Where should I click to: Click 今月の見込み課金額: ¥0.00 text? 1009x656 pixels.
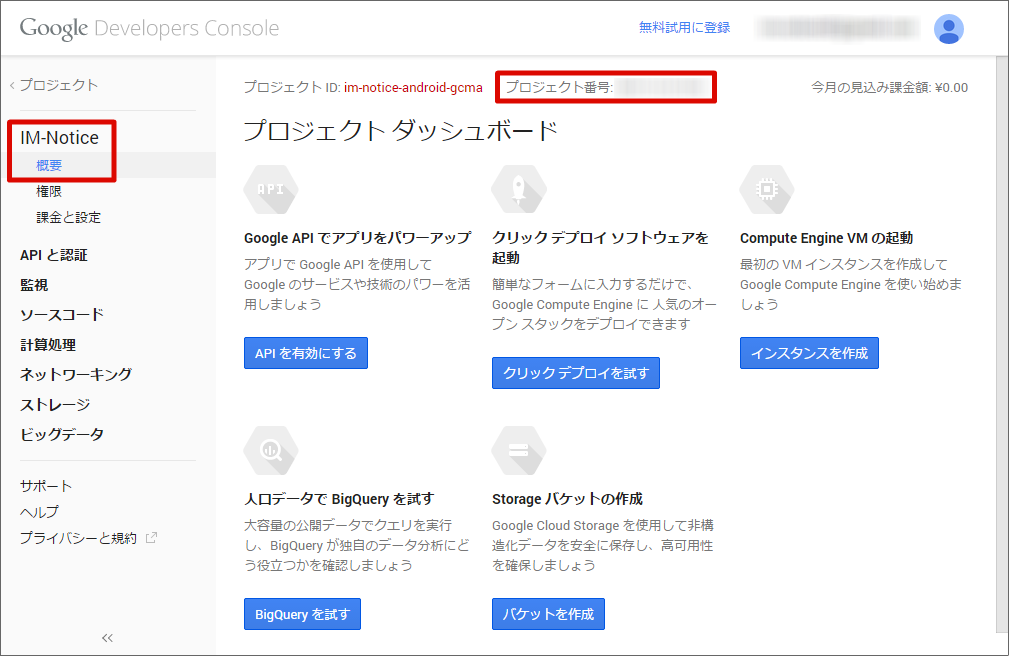[889, 88]
